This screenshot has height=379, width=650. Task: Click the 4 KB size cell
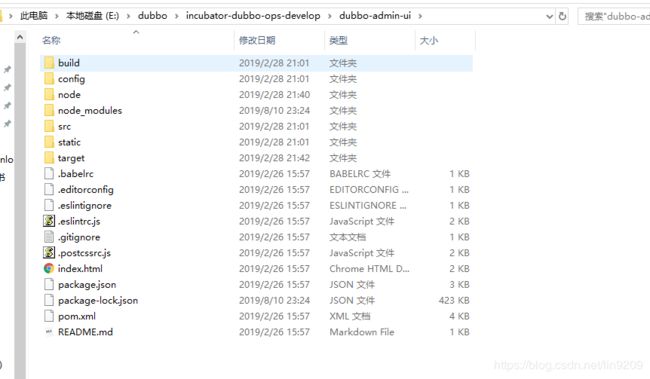(x=459, y=316)
